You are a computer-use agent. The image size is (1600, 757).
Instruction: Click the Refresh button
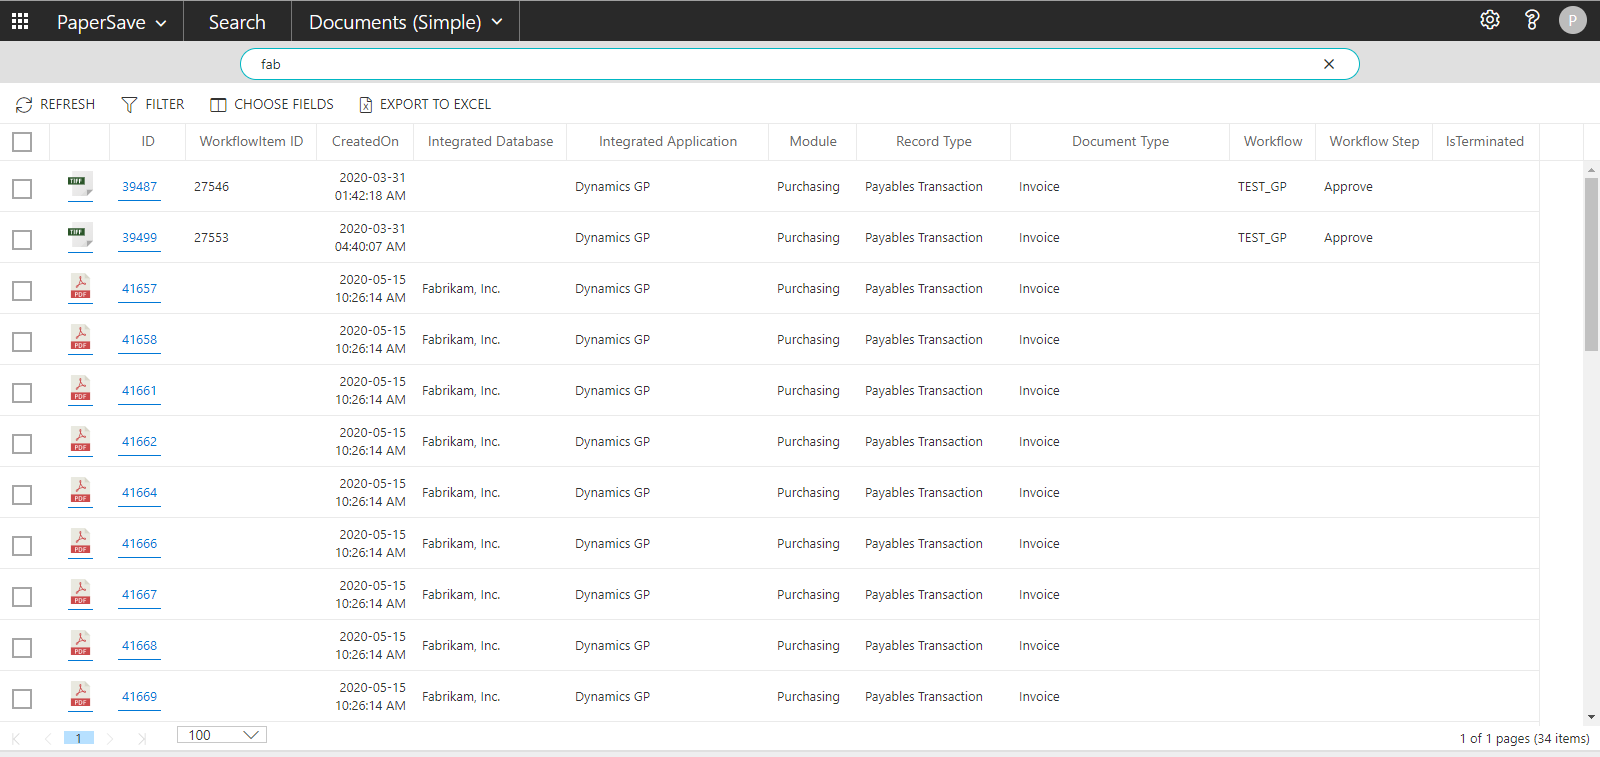[x=56, y=104]
